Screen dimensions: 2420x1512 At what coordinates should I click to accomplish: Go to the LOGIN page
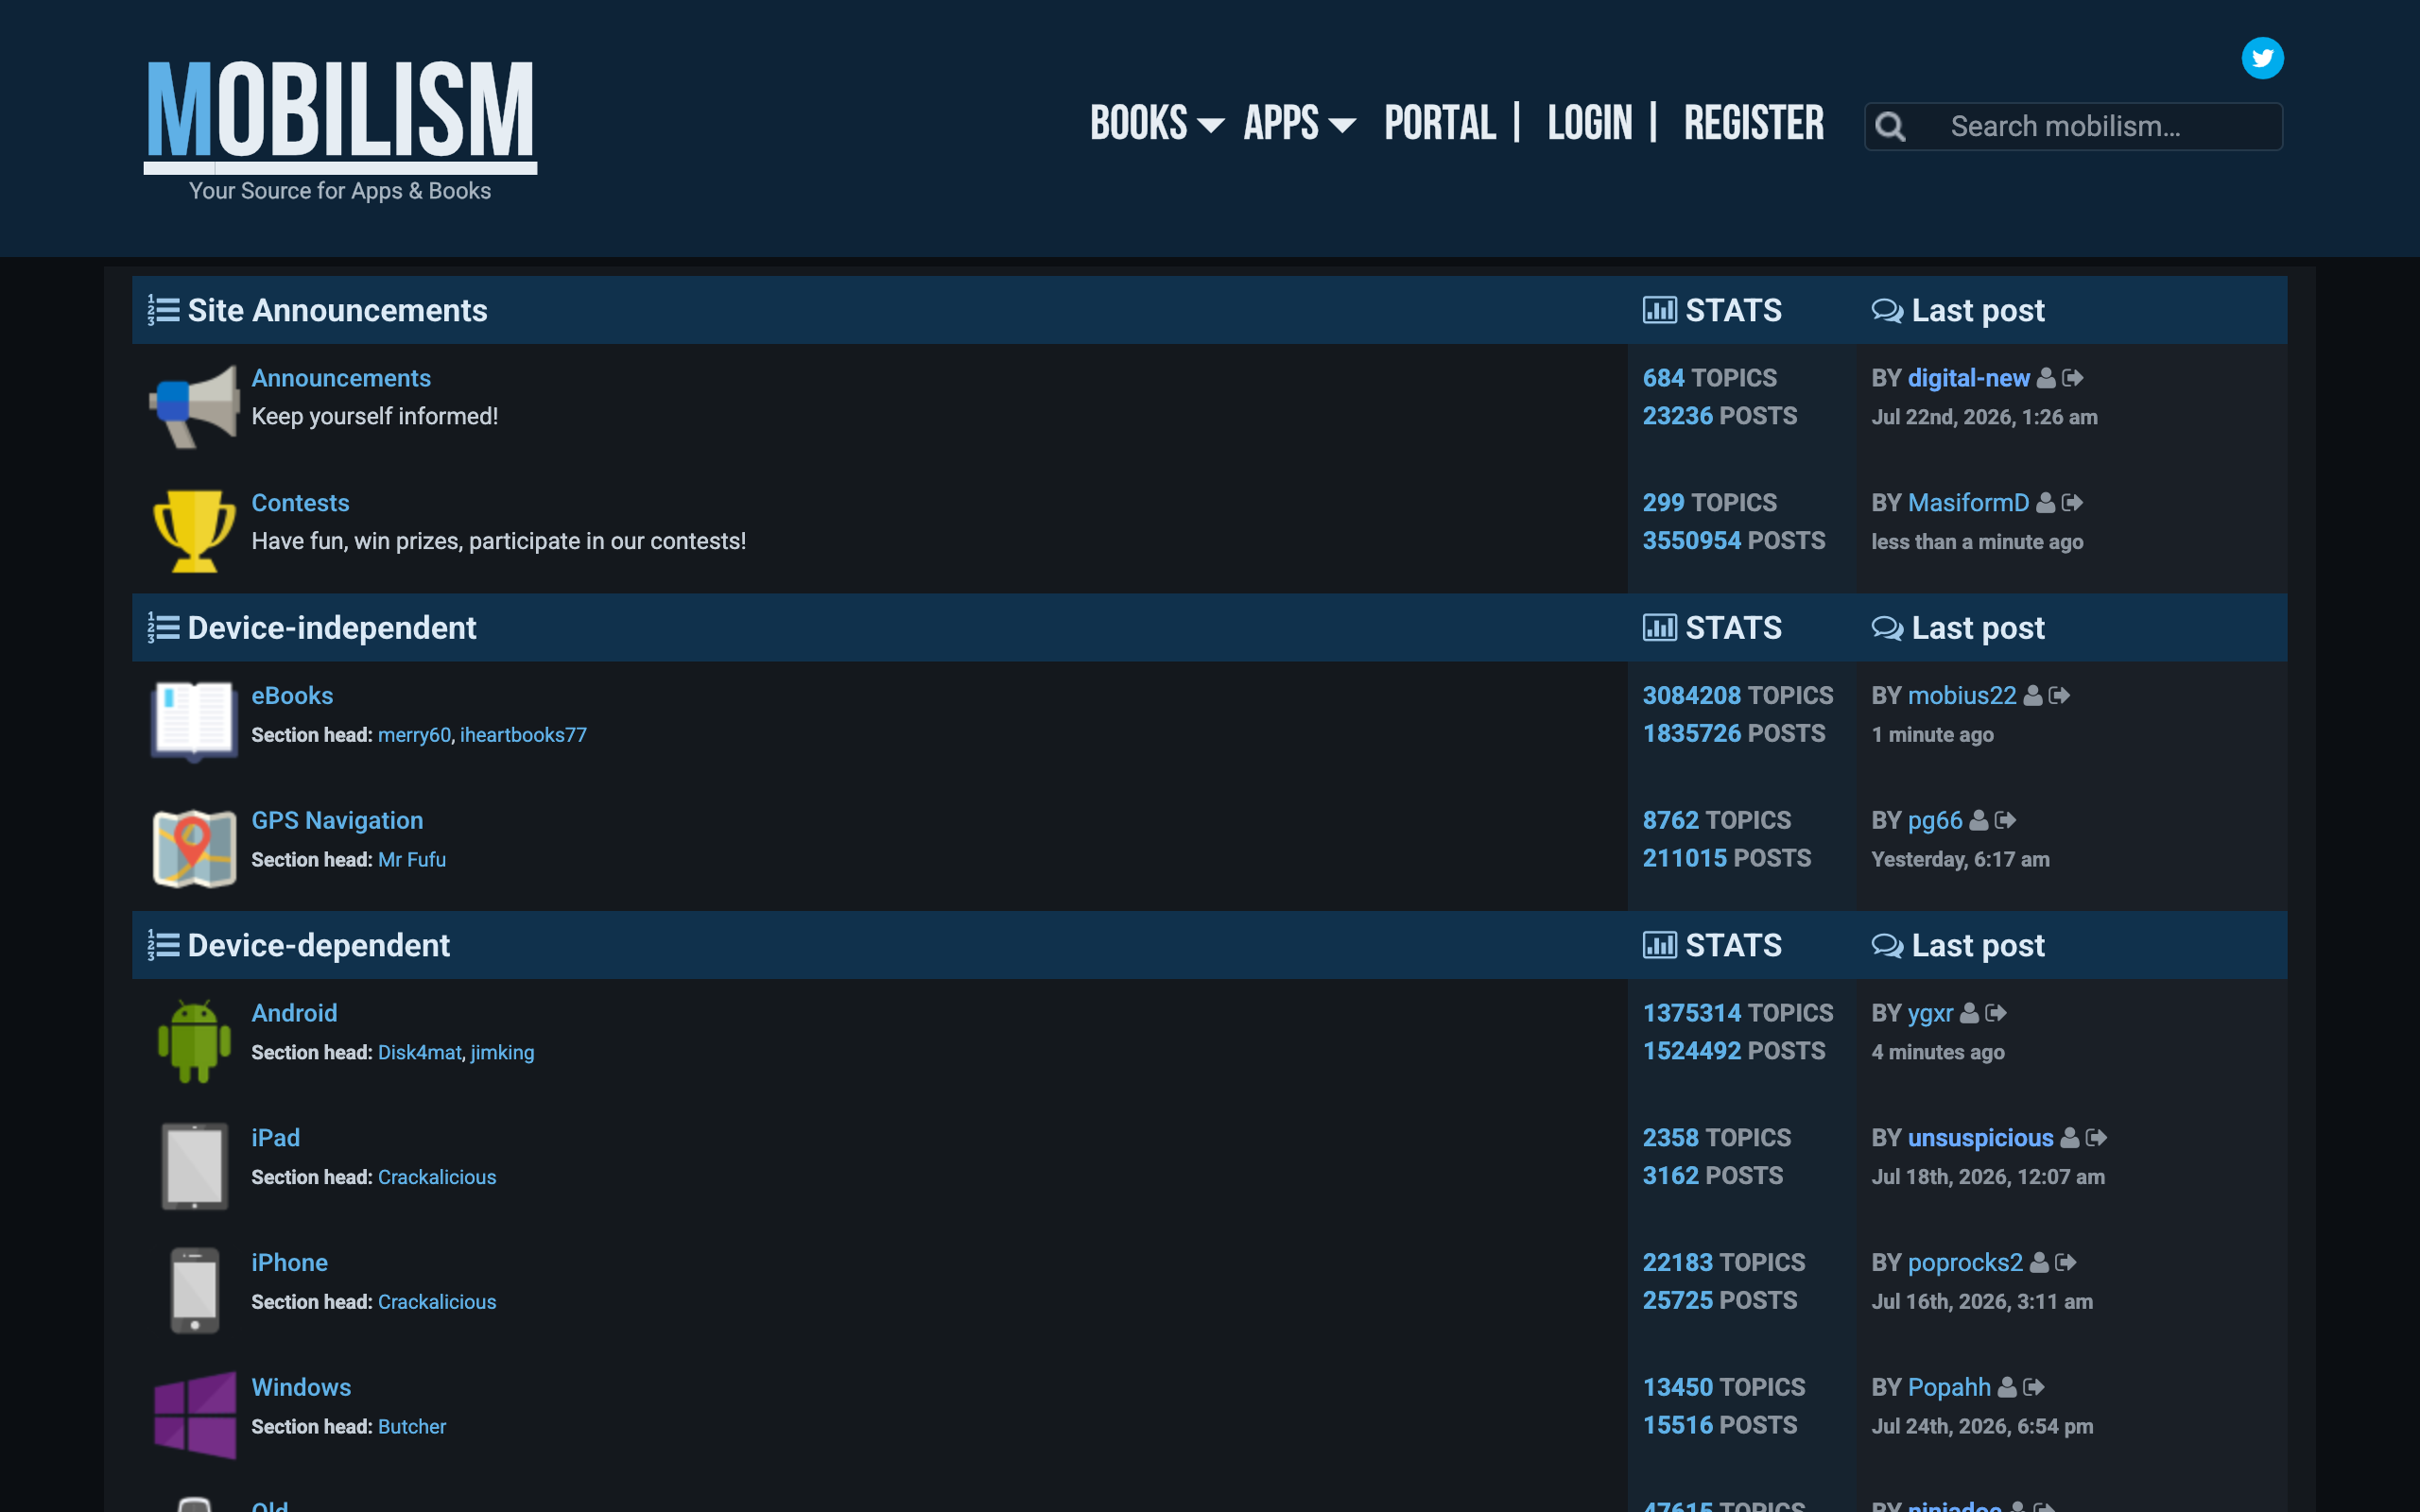tap(1590, 124)
